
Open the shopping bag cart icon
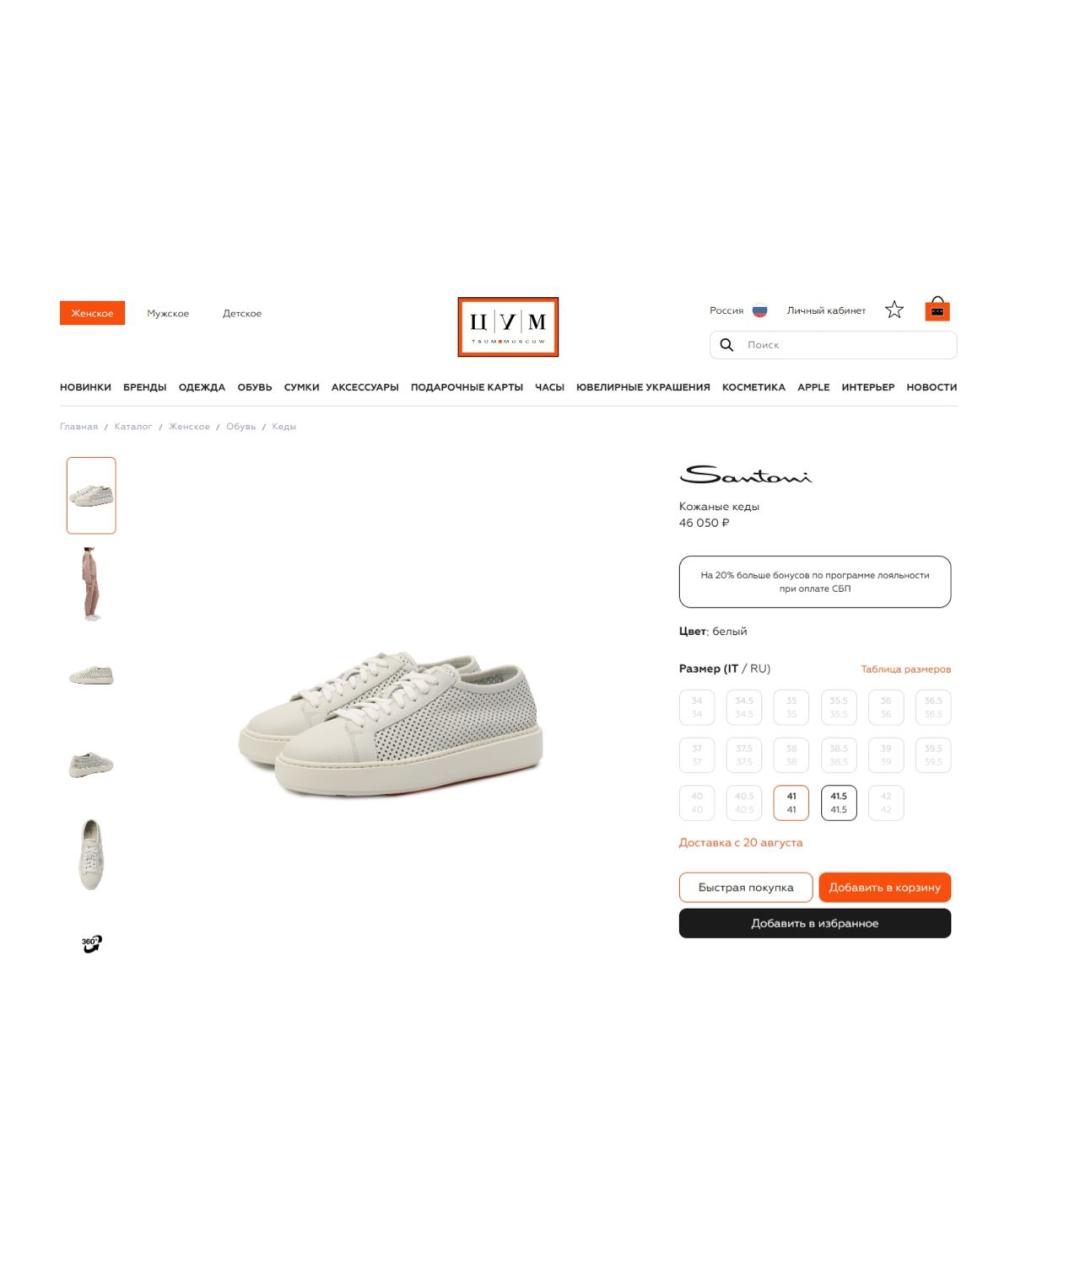937,309
